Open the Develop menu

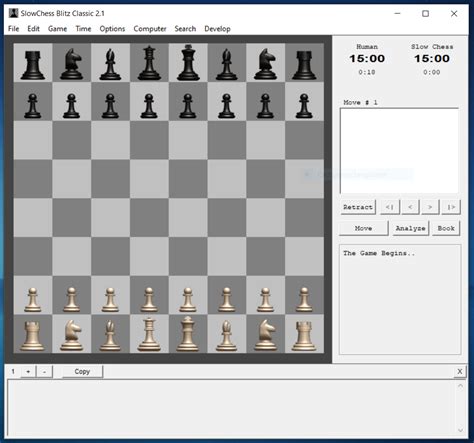coord(217,29)
